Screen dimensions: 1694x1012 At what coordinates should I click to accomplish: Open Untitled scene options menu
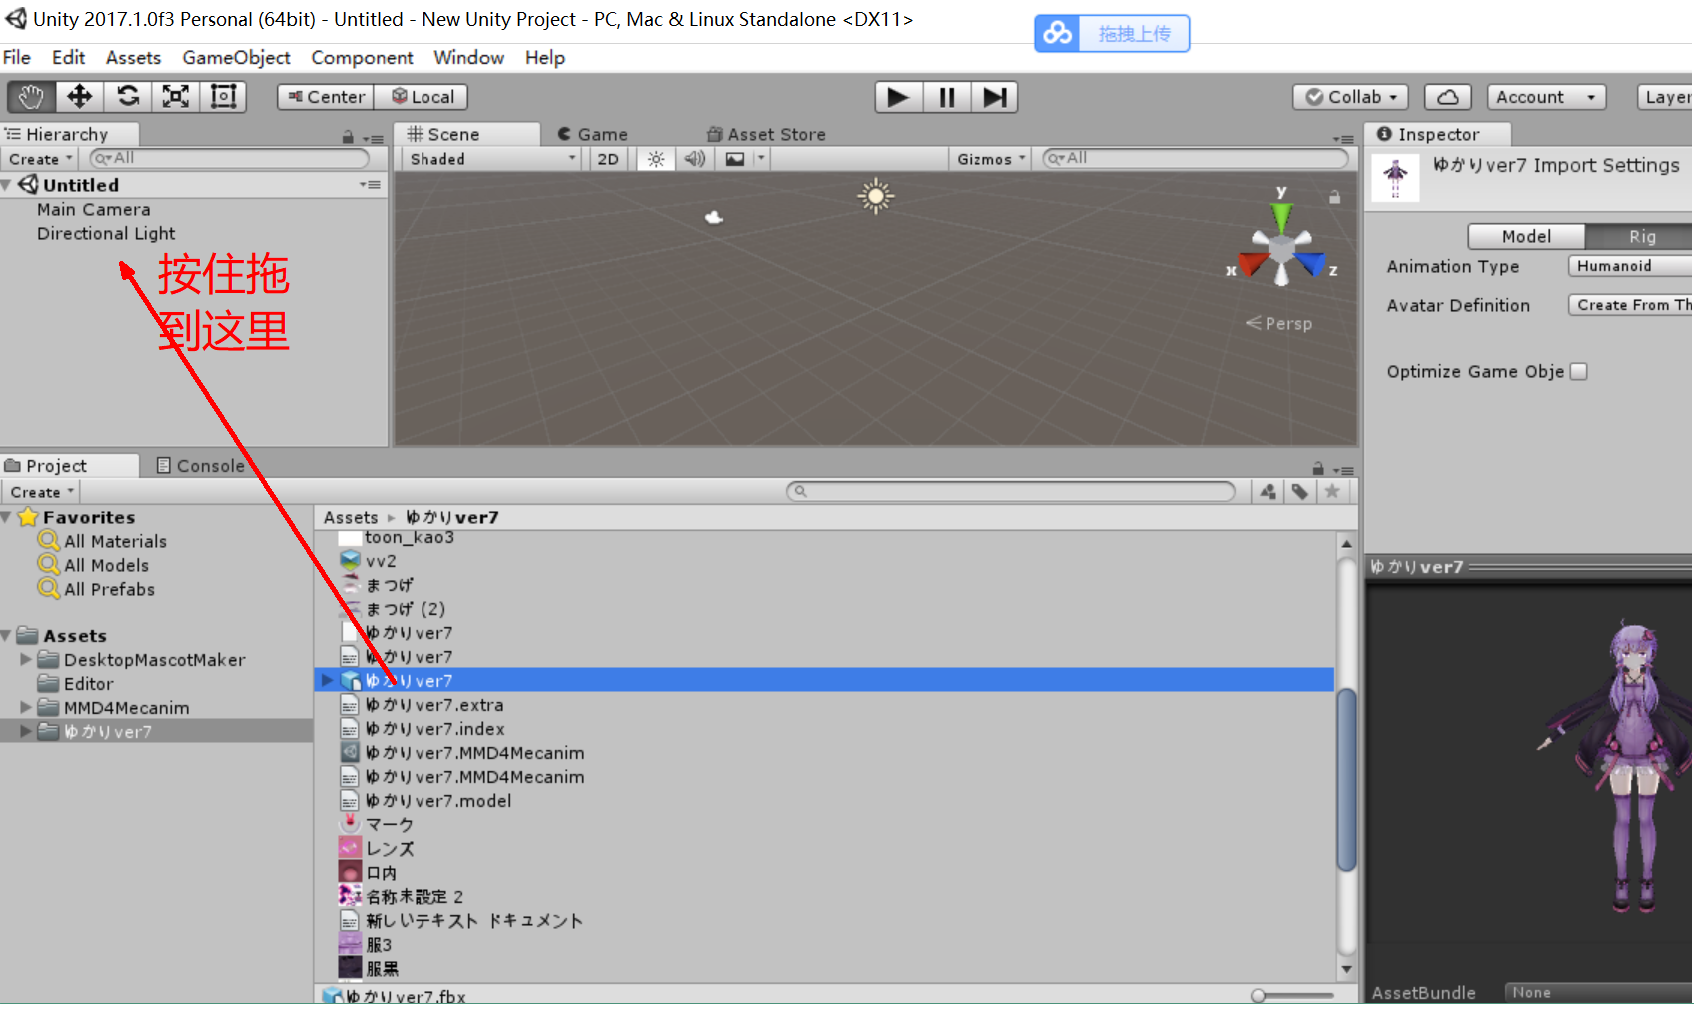[x=370, y=185]
